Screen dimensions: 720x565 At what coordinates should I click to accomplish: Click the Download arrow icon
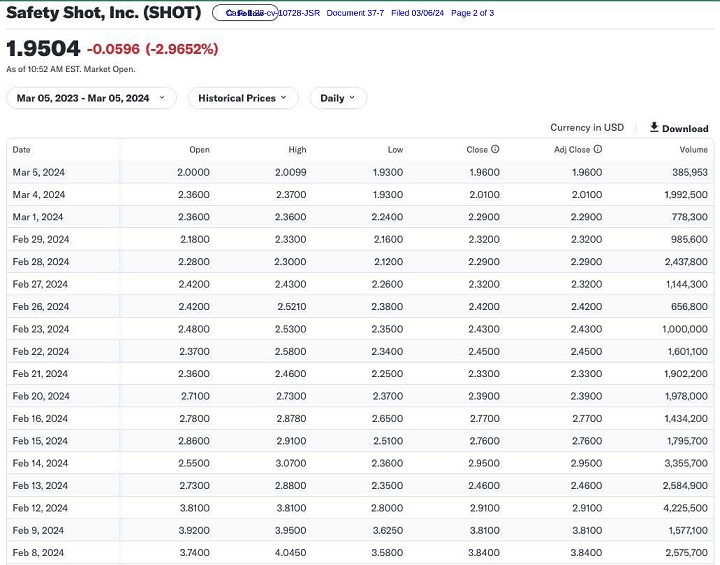(x=654, y=127)
